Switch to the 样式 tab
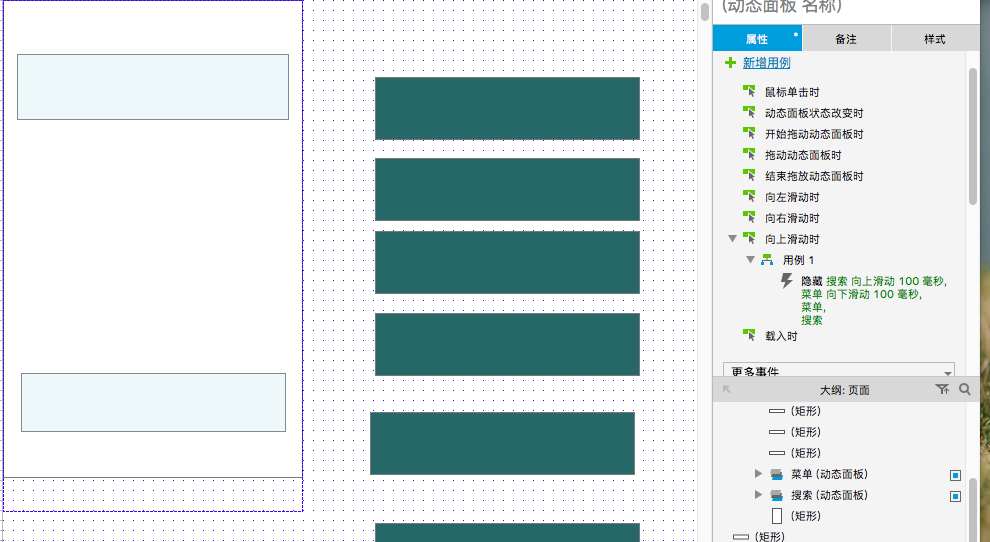 pos(934,39)
